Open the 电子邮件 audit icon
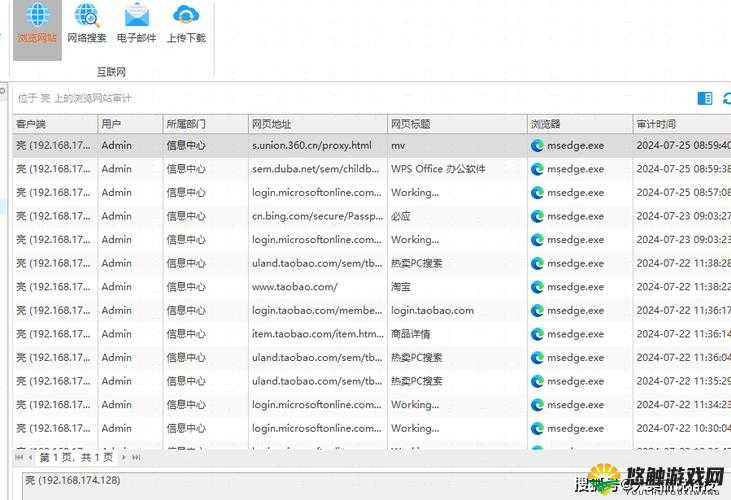Screen dimensions: 731x500 click(x=137, y=23)
